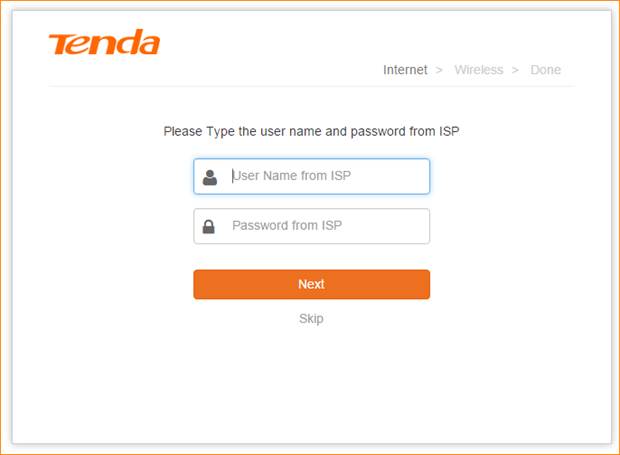Image resolution: width=620 pixels, height=455 pixels.
Task: Jump to the Done step
Action: pos(545,70)
